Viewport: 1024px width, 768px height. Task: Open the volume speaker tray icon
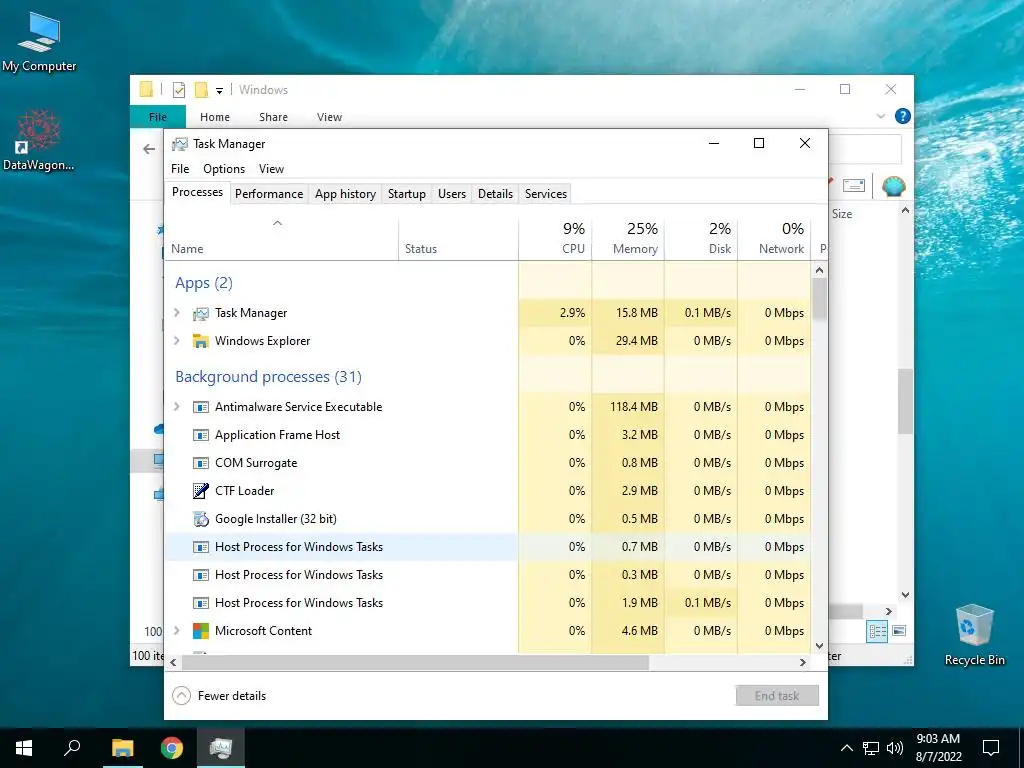895,748
